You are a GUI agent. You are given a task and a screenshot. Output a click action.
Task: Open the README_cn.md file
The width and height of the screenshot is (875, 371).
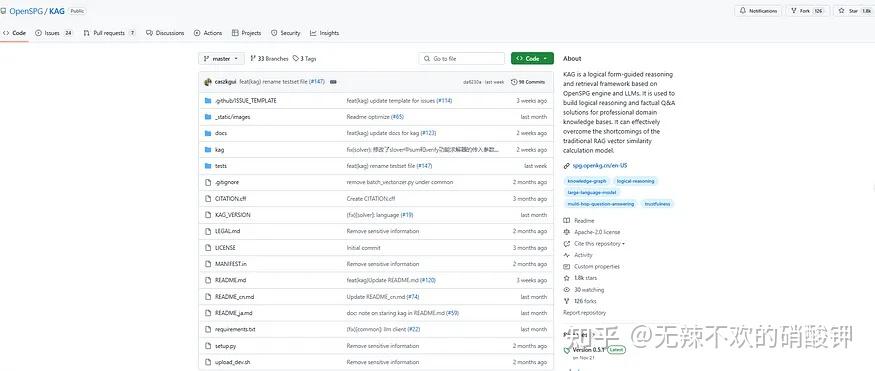point(234,297)
